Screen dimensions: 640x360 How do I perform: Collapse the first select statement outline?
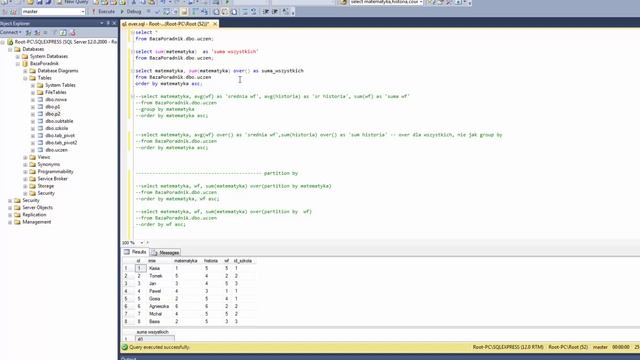click(x=132, y=32)
